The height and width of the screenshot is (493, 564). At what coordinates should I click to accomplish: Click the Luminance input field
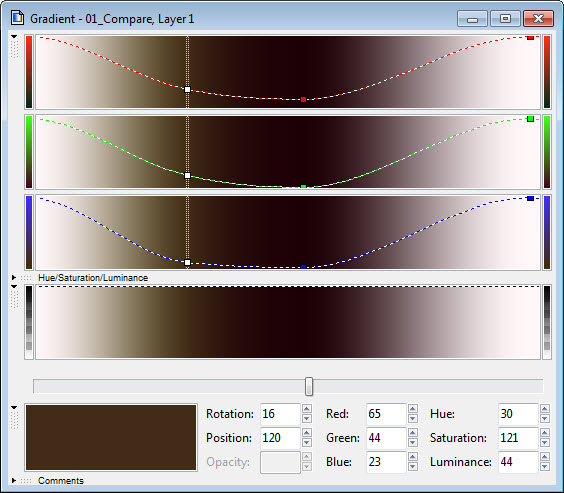518,462
